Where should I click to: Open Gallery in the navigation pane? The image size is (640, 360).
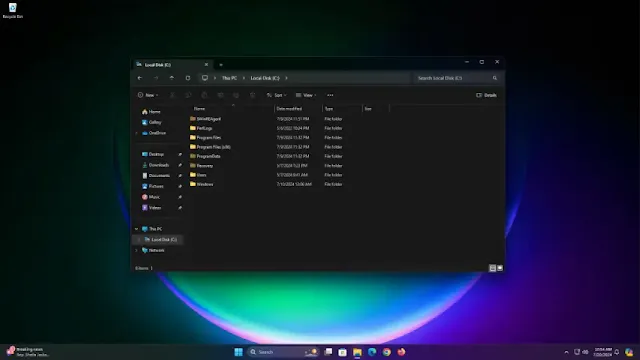[x=151, y=122]
